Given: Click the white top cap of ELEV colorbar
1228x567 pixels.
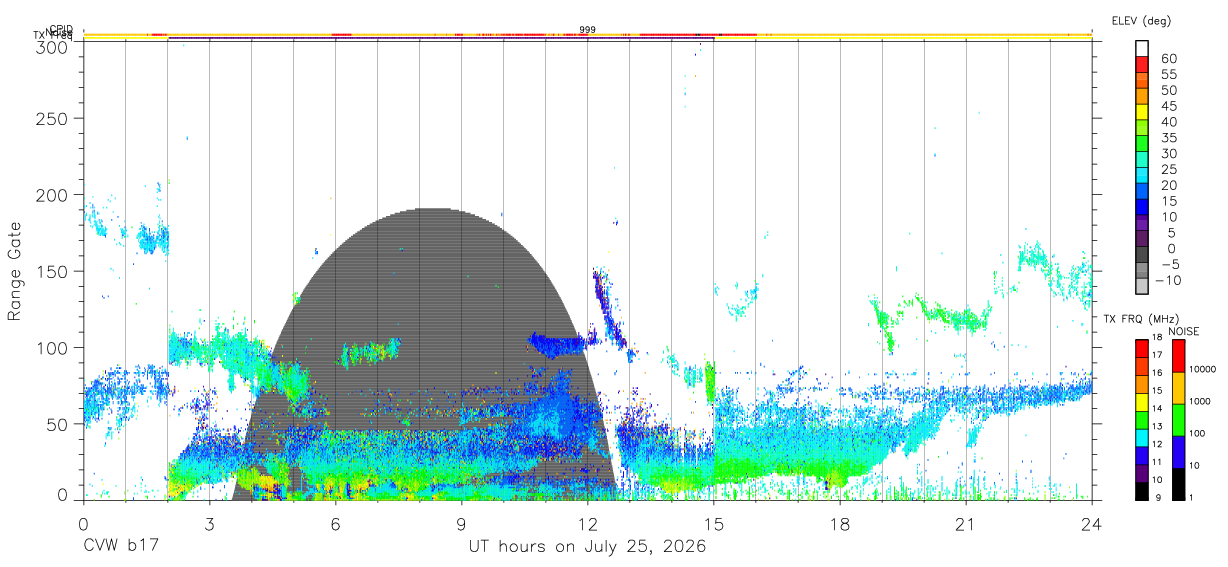Looking at the screenshot, I should pyautogui.click(x=1143, y=47).
